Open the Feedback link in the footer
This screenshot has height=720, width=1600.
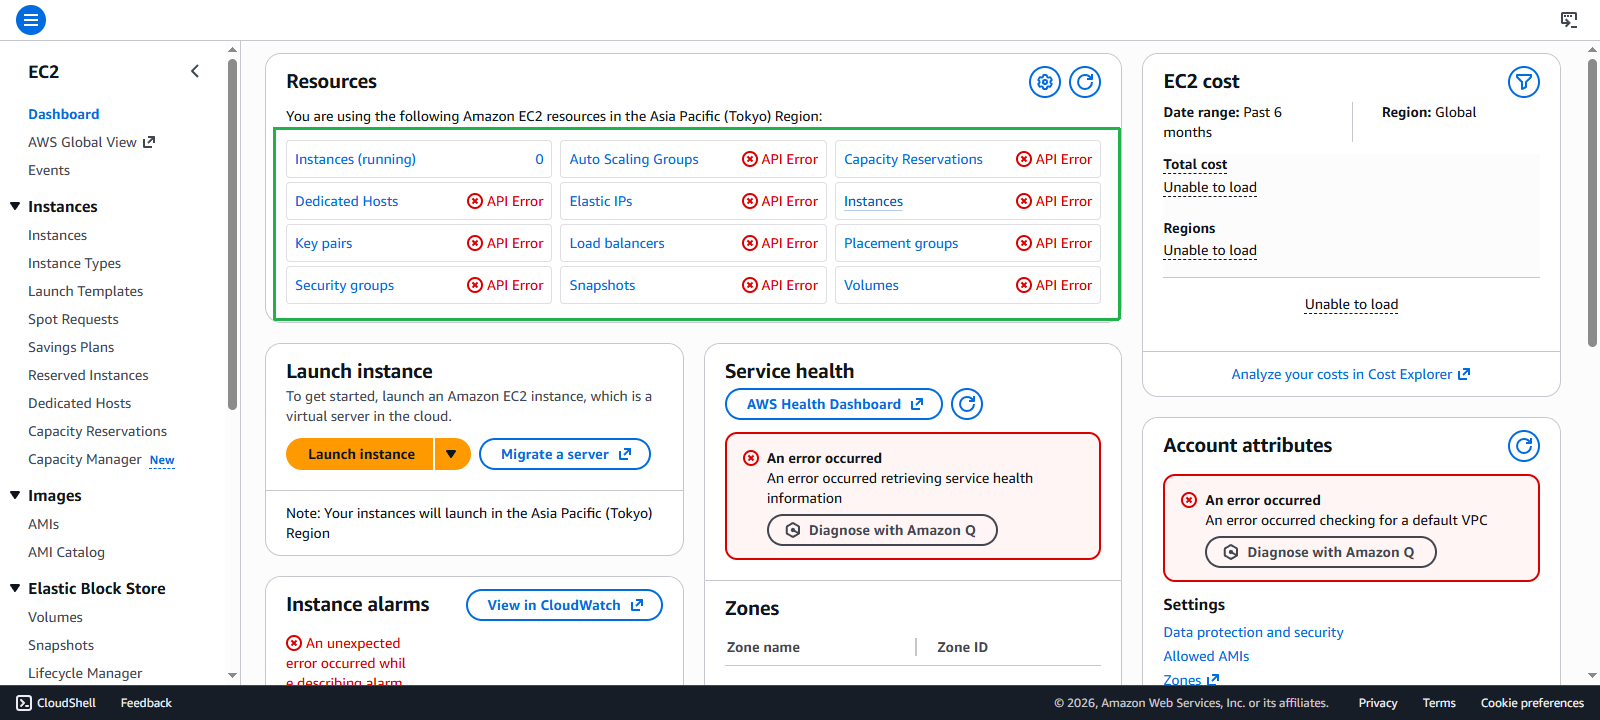[146, 703]
